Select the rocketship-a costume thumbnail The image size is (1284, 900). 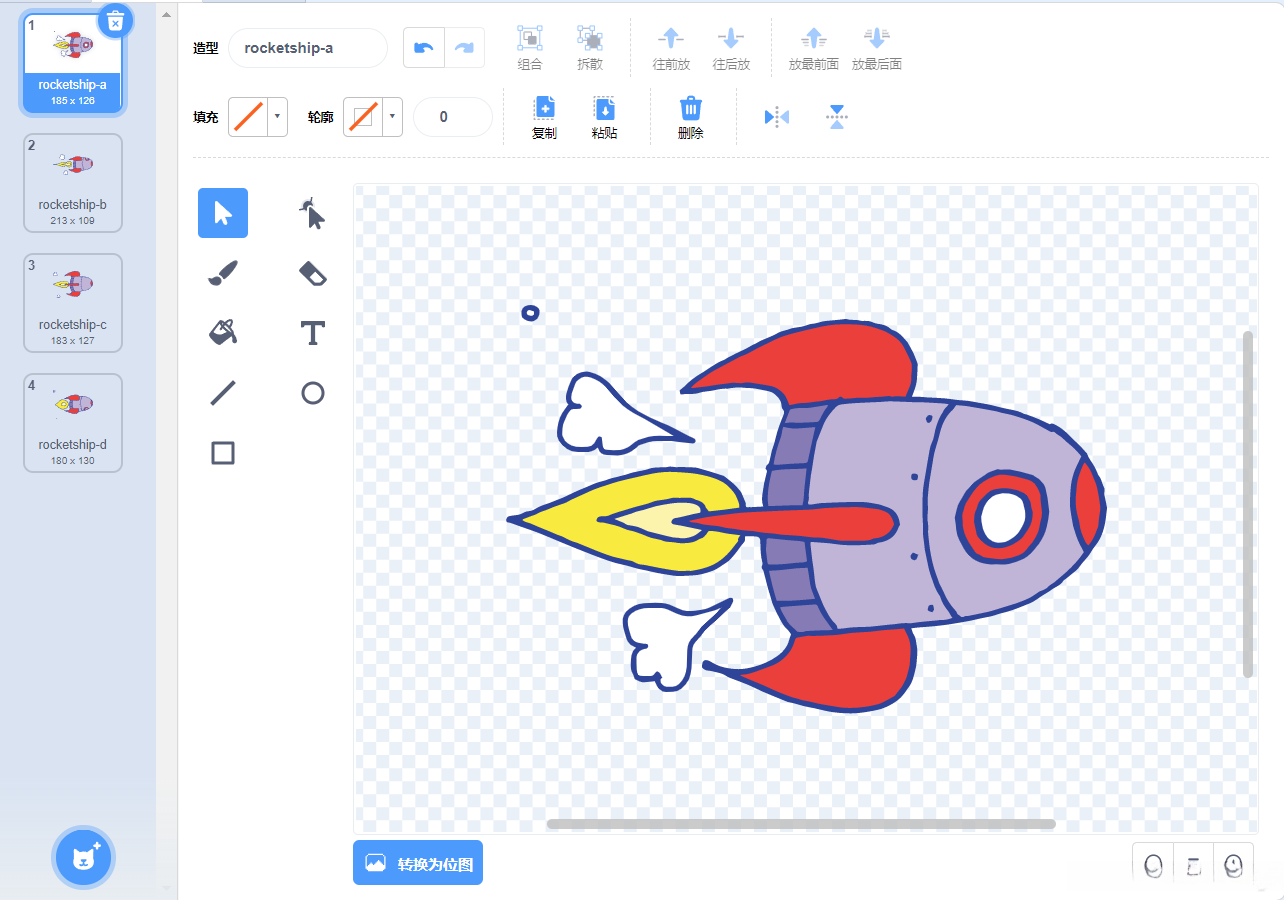(x=73, y=62)
